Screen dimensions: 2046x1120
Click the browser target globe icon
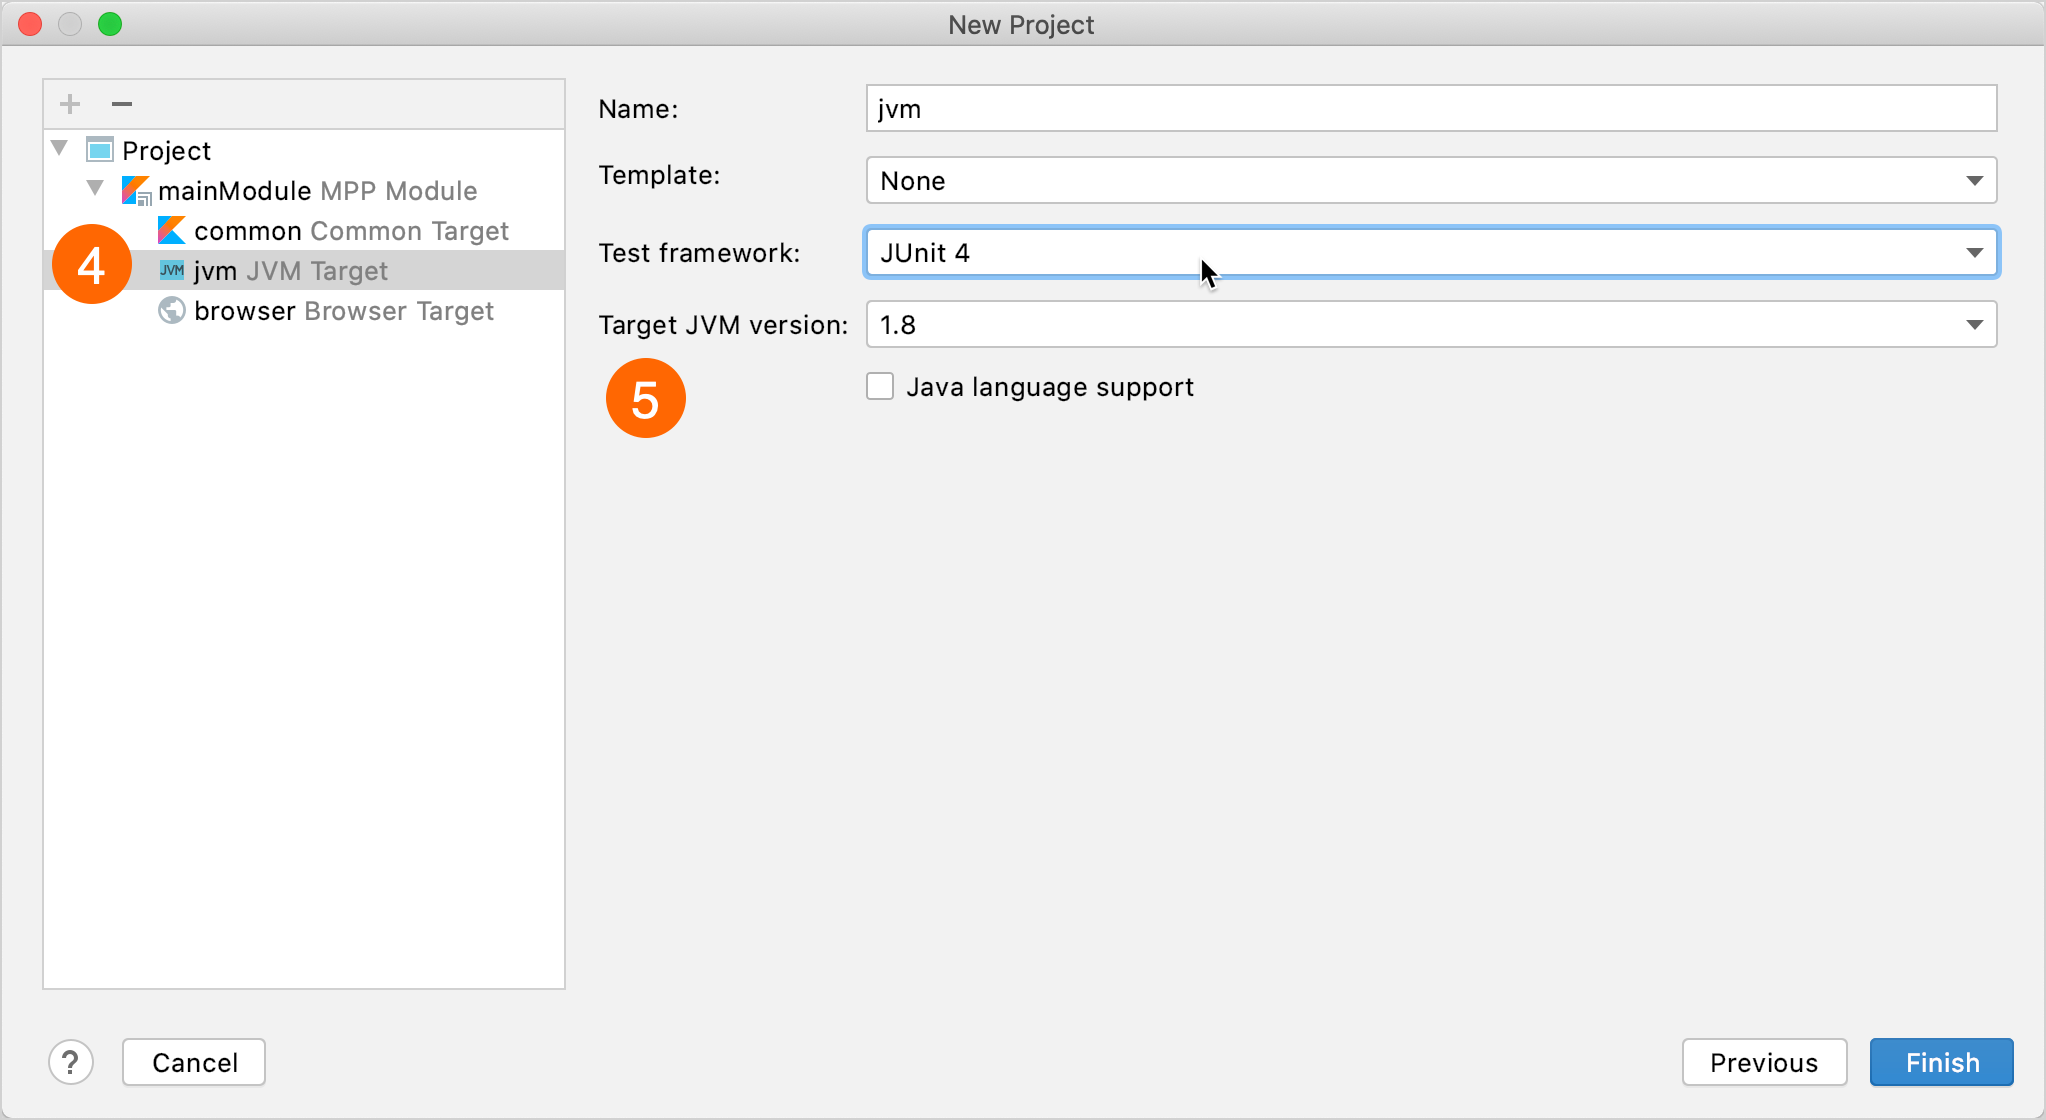(x=172, y=311)
